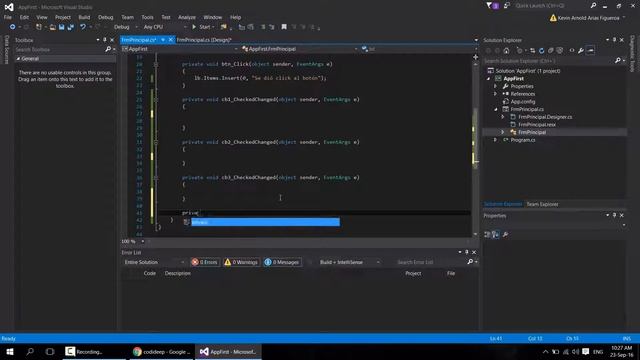Switch to the Team Explorer tab

542,204
